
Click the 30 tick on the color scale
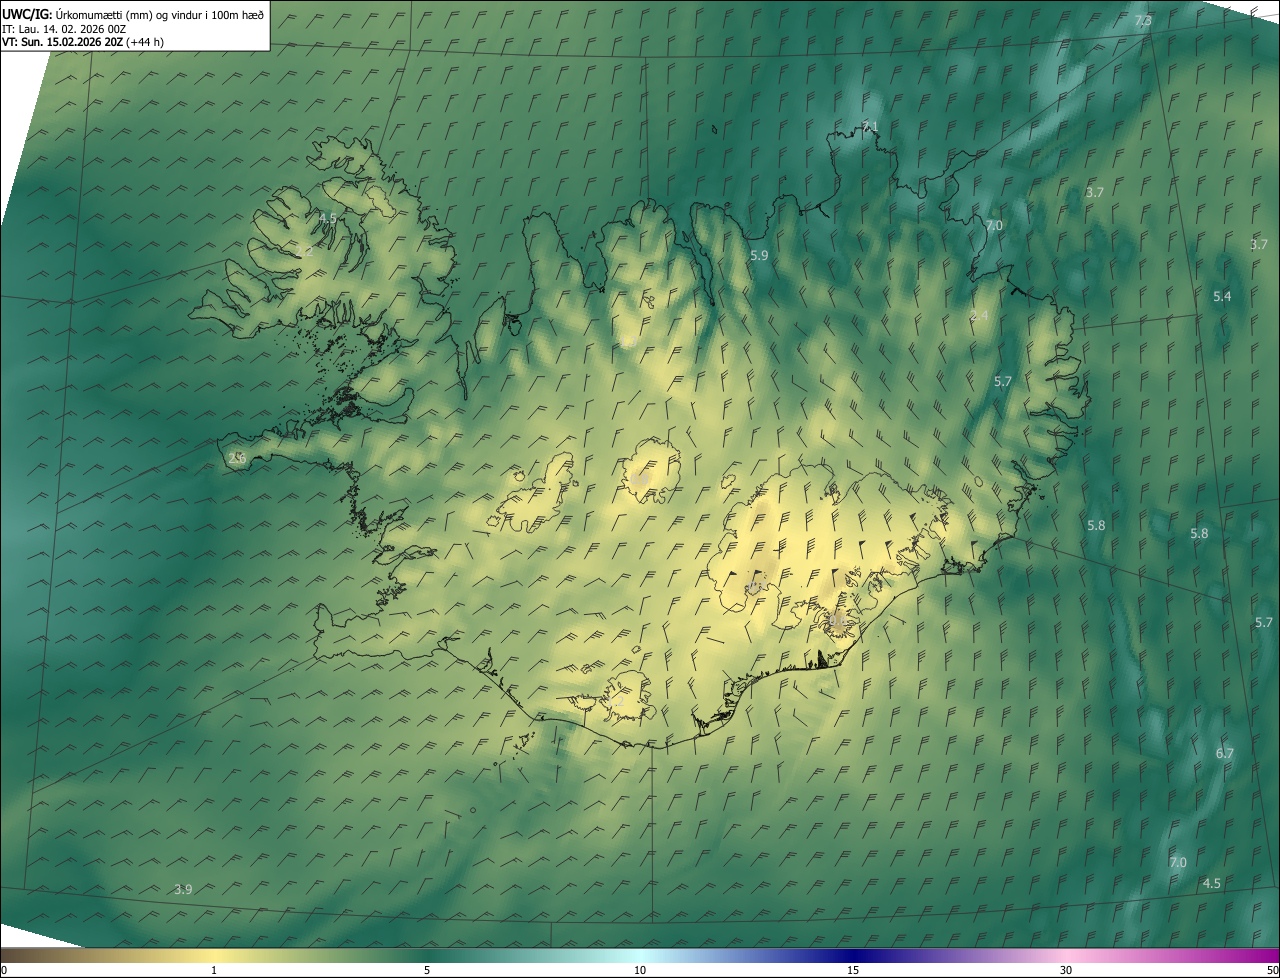click(1066, 971)
